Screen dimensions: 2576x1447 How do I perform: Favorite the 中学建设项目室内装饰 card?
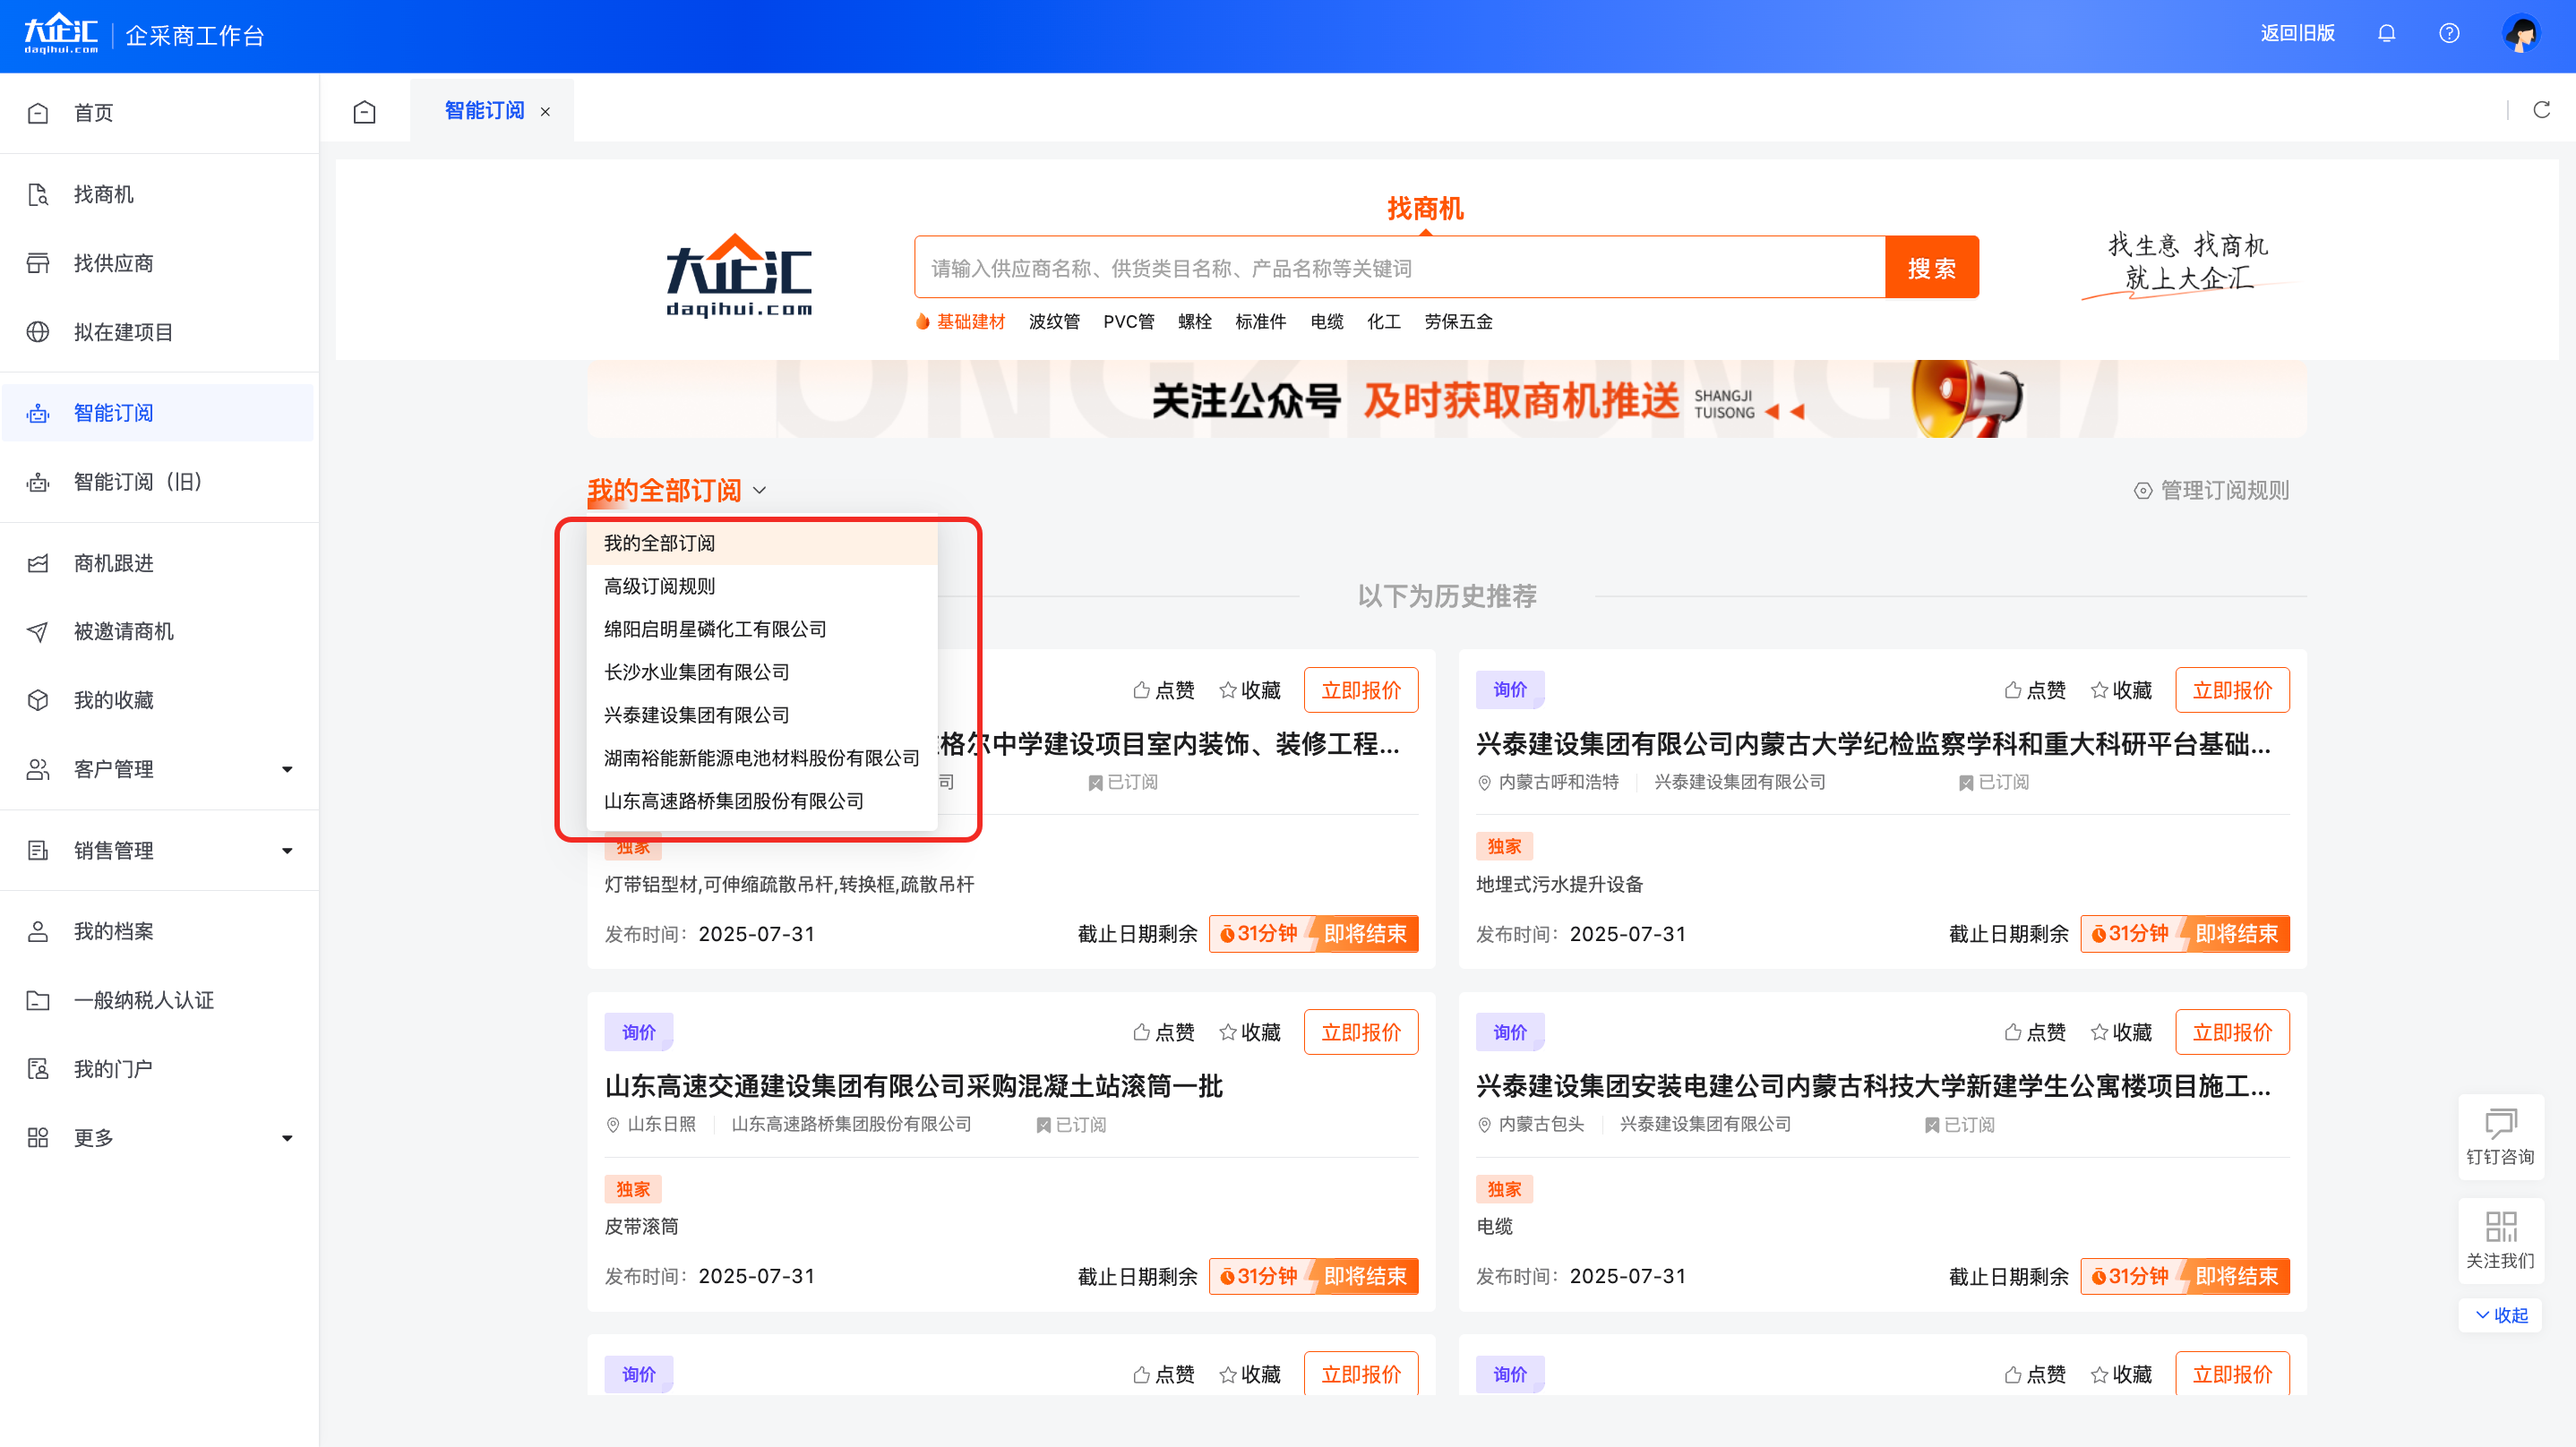1250,690
